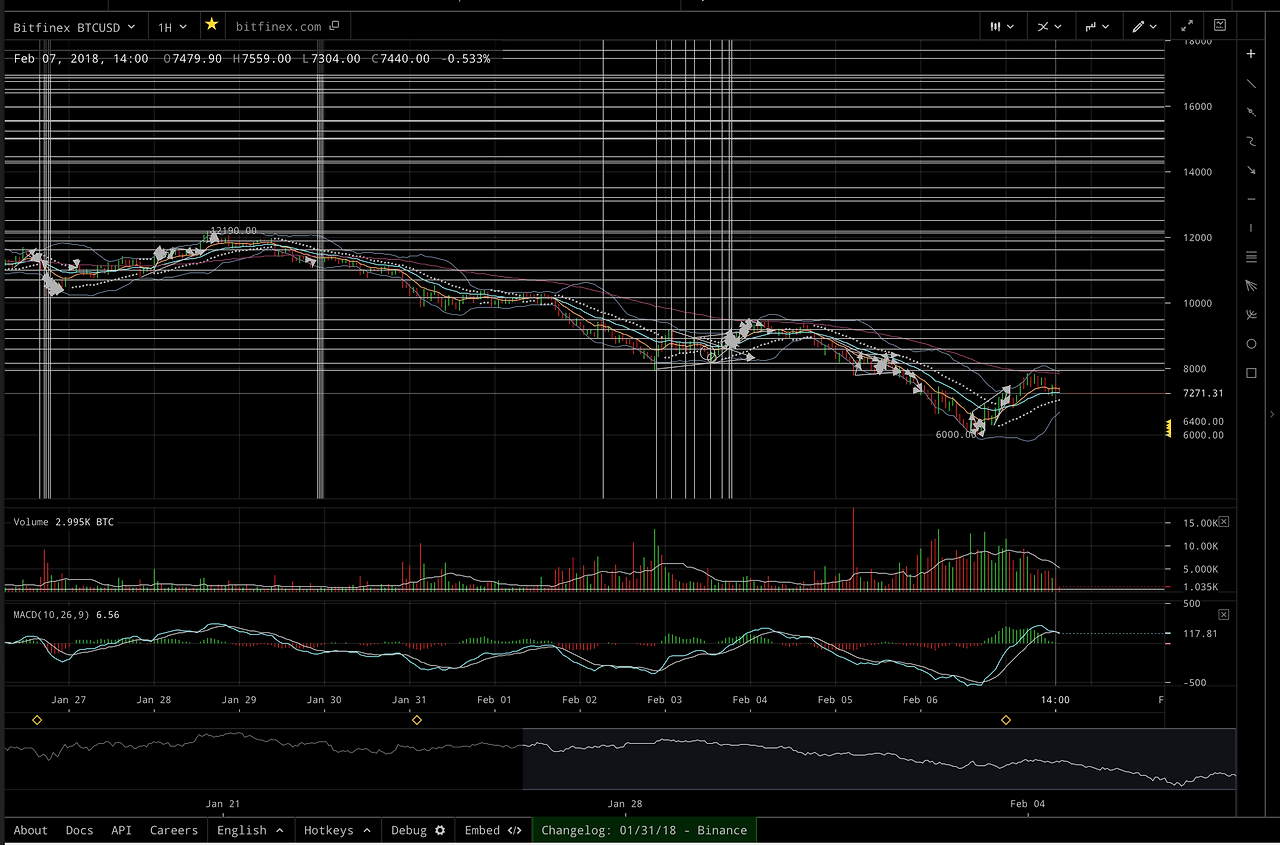Image resolution: width=1280 pixels, height=845 pixels.
Task: Select the trend line drawing tool
Action: [x=1251, y=83]
